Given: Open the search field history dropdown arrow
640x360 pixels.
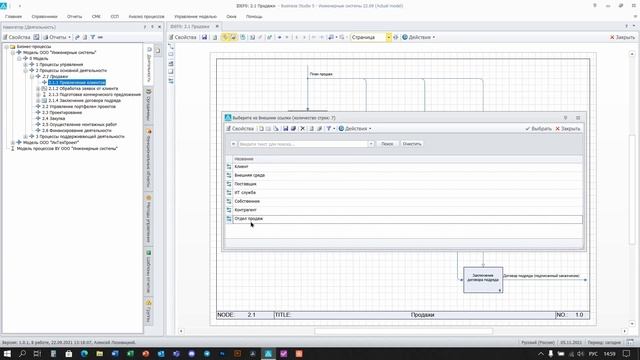Looking at the screenshot, I should (371, 144).
